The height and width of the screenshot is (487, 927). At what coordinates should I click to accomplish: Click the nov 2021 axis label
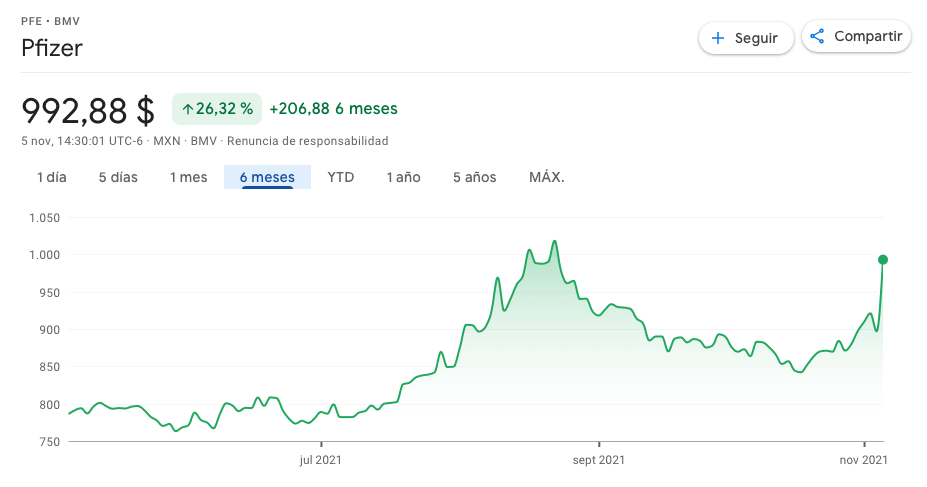pos(864,460)
